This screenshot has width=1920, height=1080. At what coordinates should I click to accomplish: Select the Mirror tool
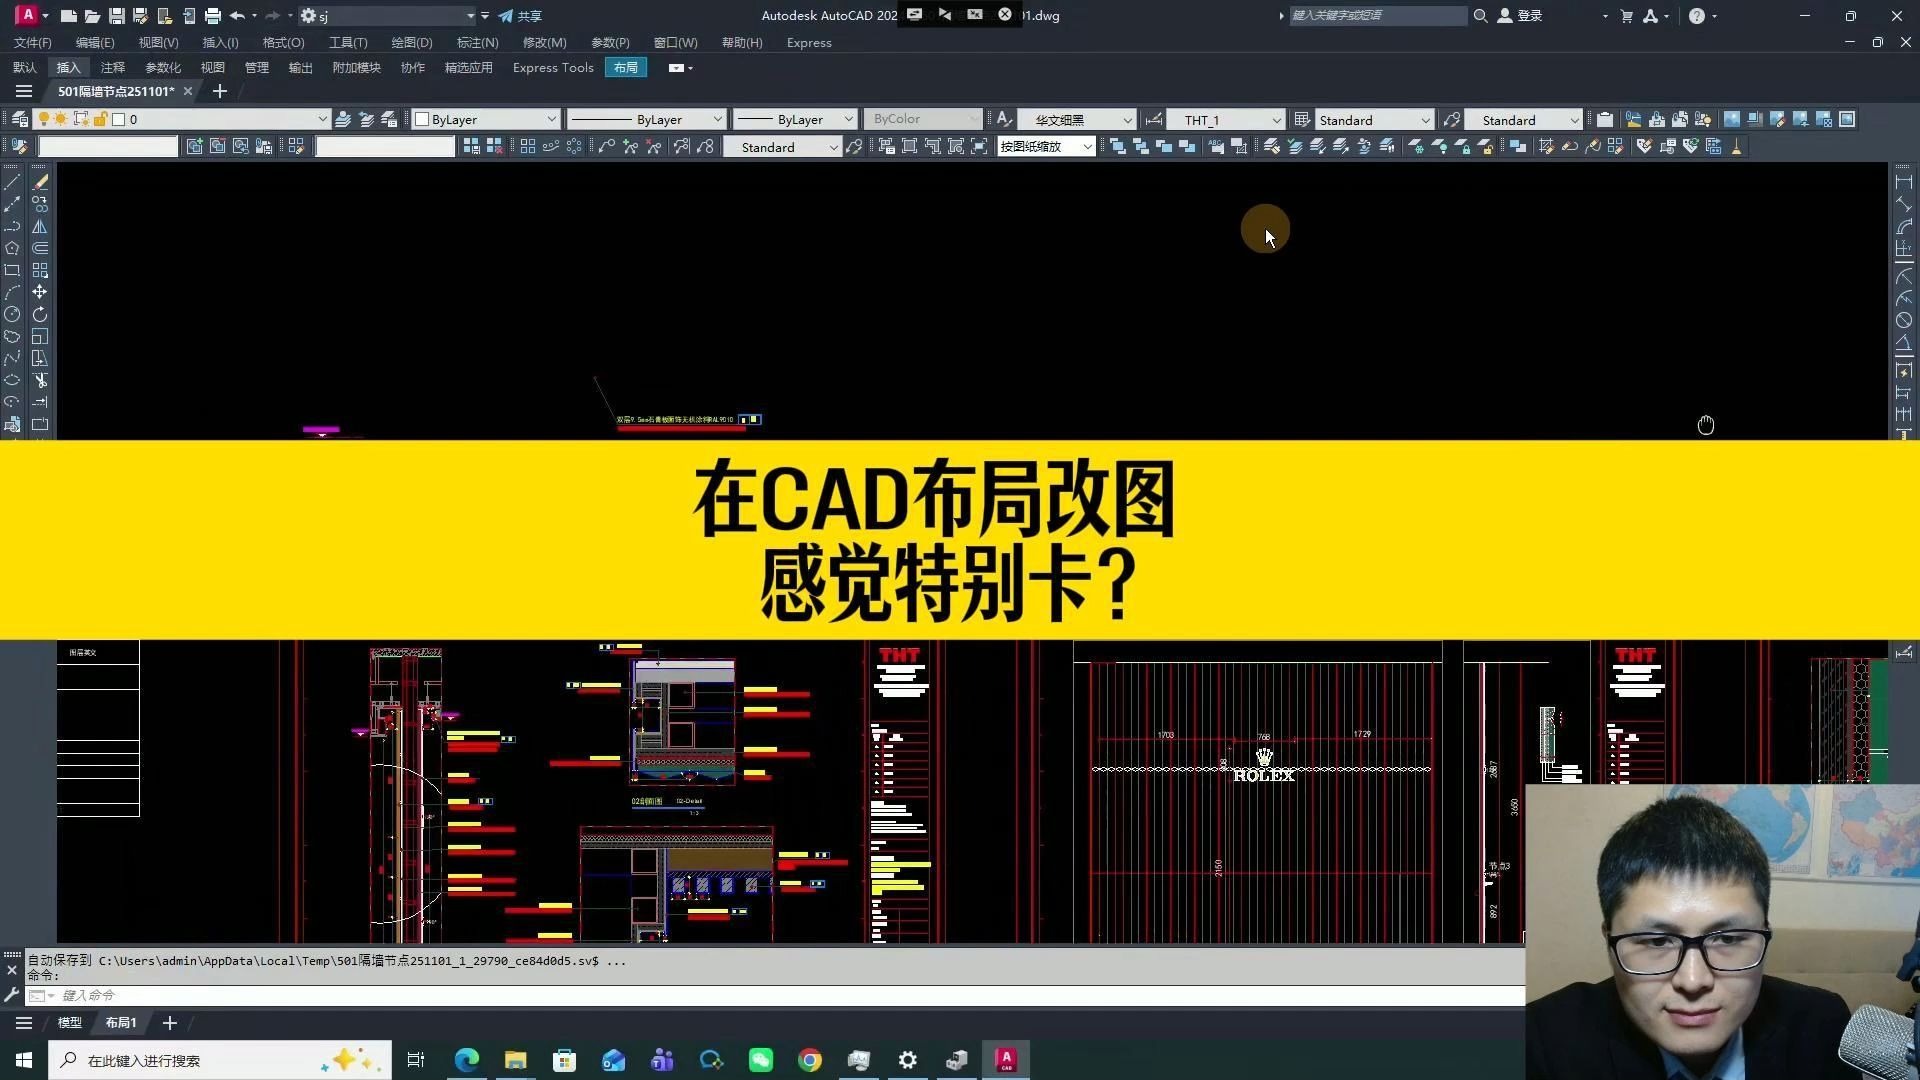40,226
